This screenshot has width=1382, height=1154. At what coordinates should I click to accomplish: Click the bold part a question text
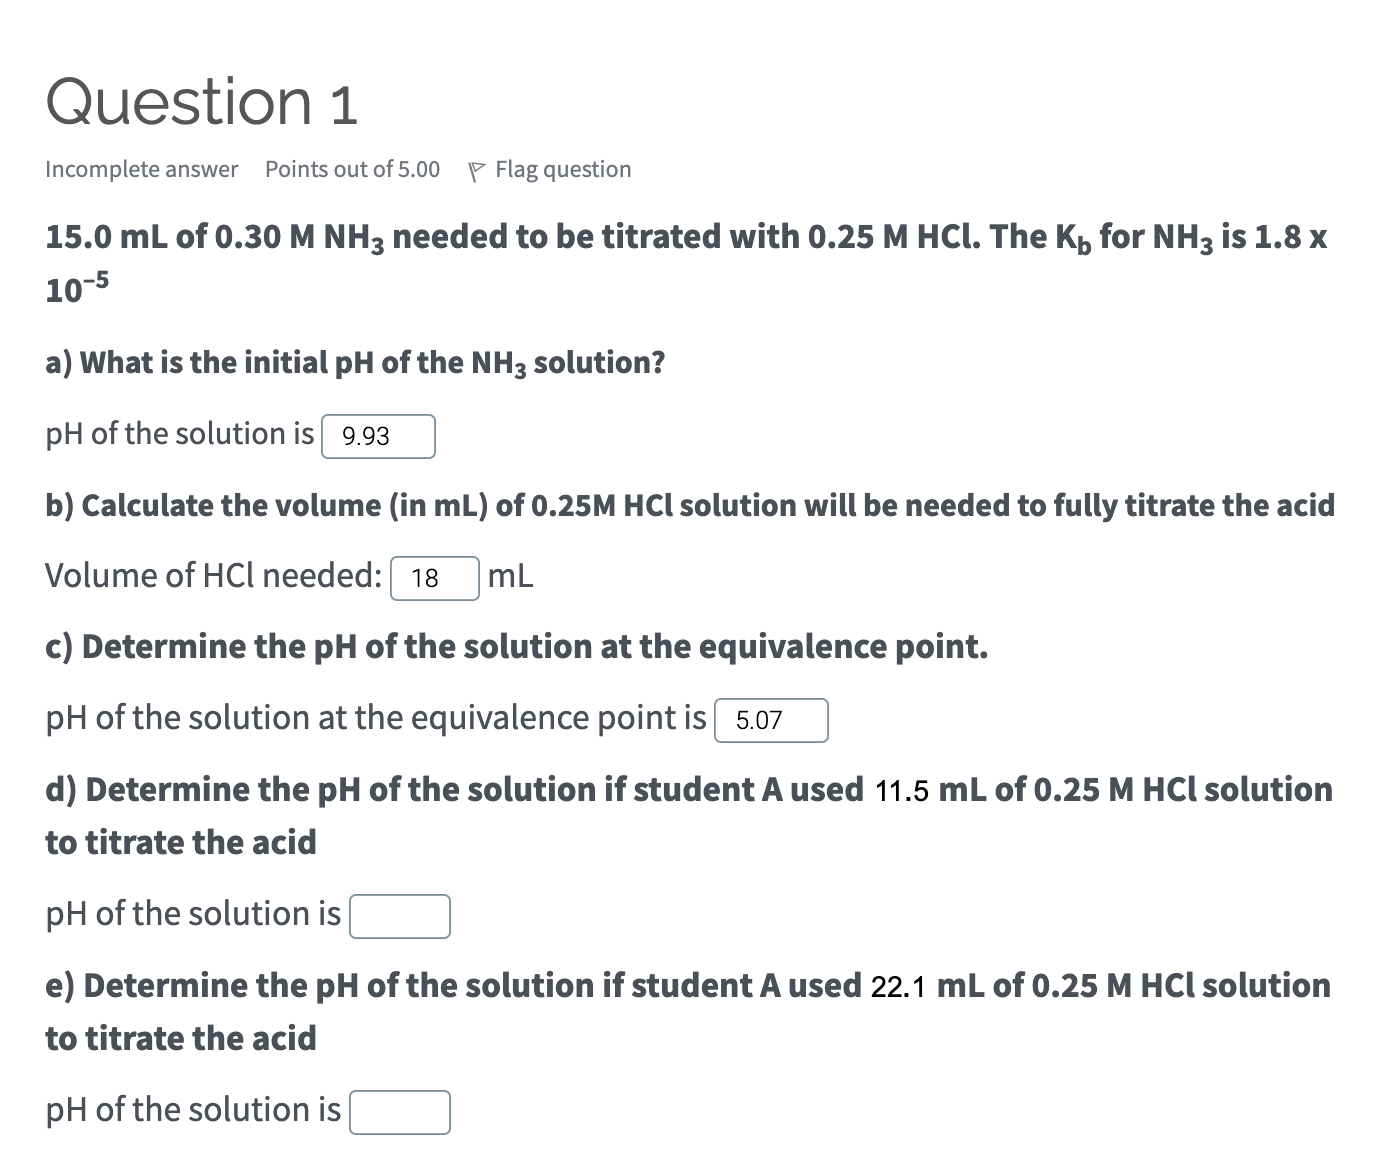354,362
